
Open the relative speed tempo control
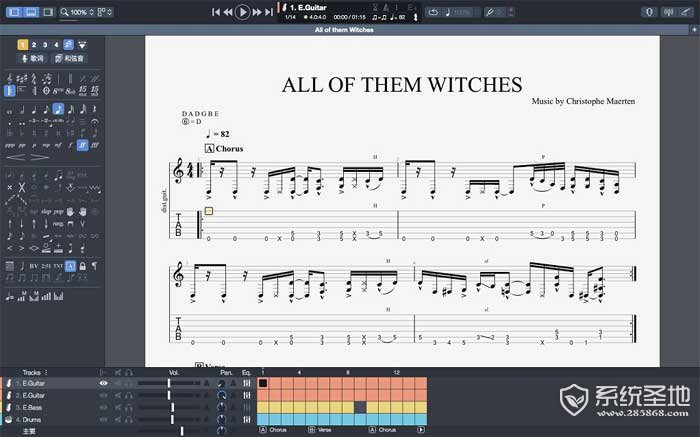pyautogui.click(x=459, y=12)
